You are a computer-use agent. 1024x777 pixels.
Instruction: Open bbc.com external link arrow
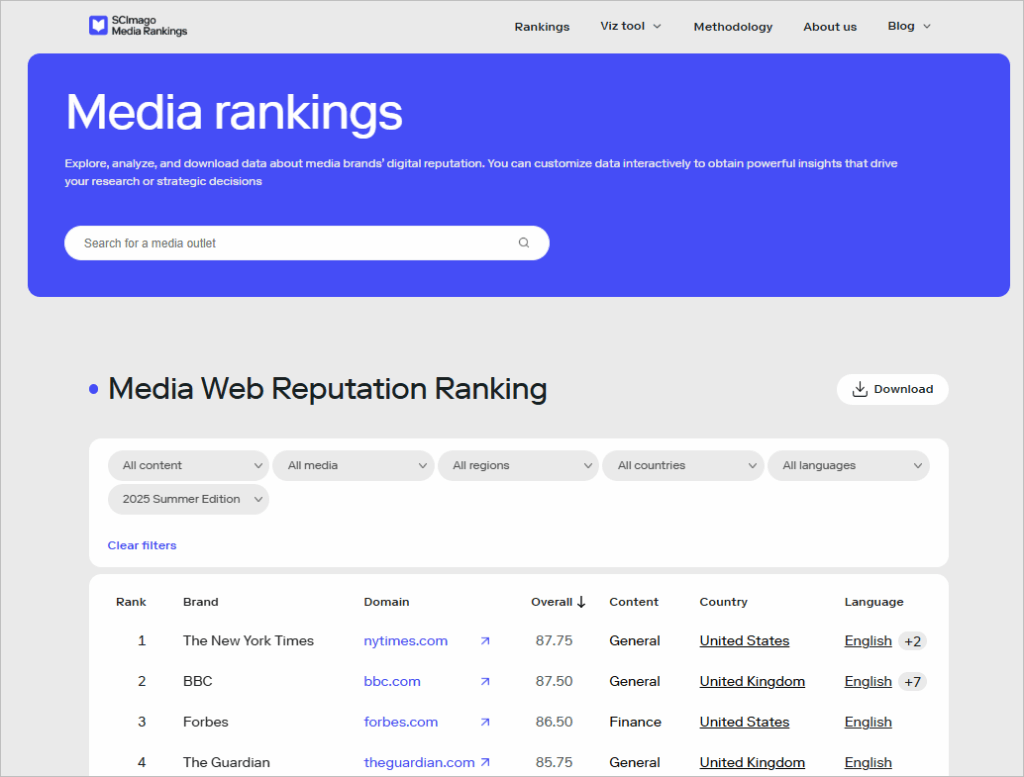tap(485, 682)
